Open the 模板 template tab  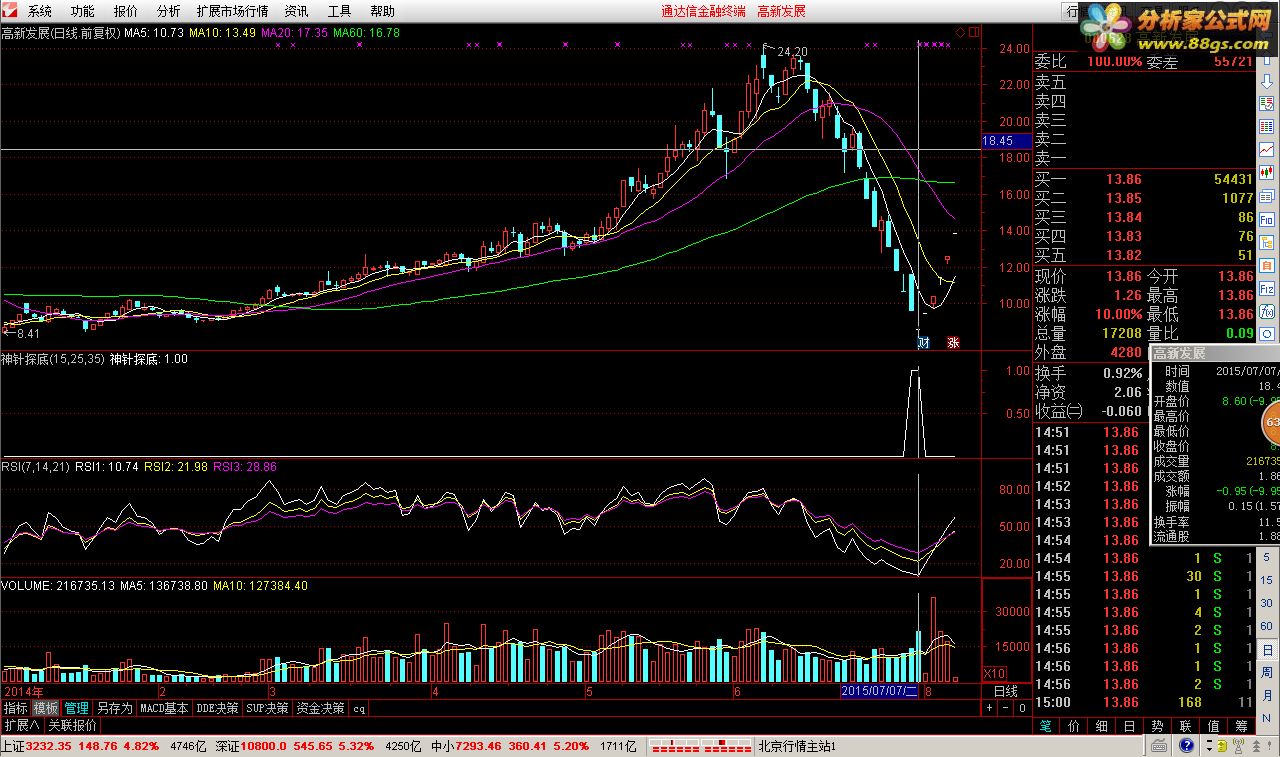pos(46,708)
